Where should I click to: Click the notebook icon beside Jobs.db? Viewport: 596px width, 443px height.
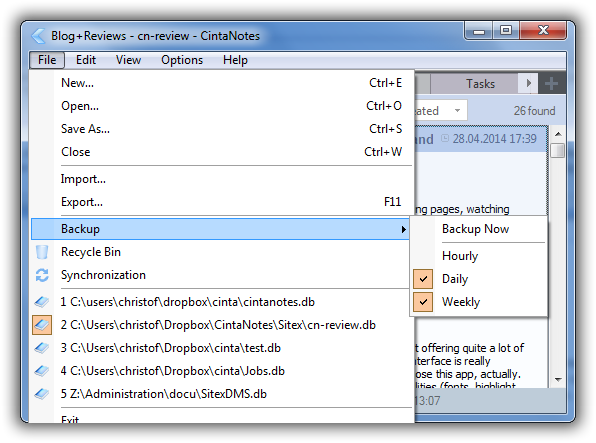[42, 371]
